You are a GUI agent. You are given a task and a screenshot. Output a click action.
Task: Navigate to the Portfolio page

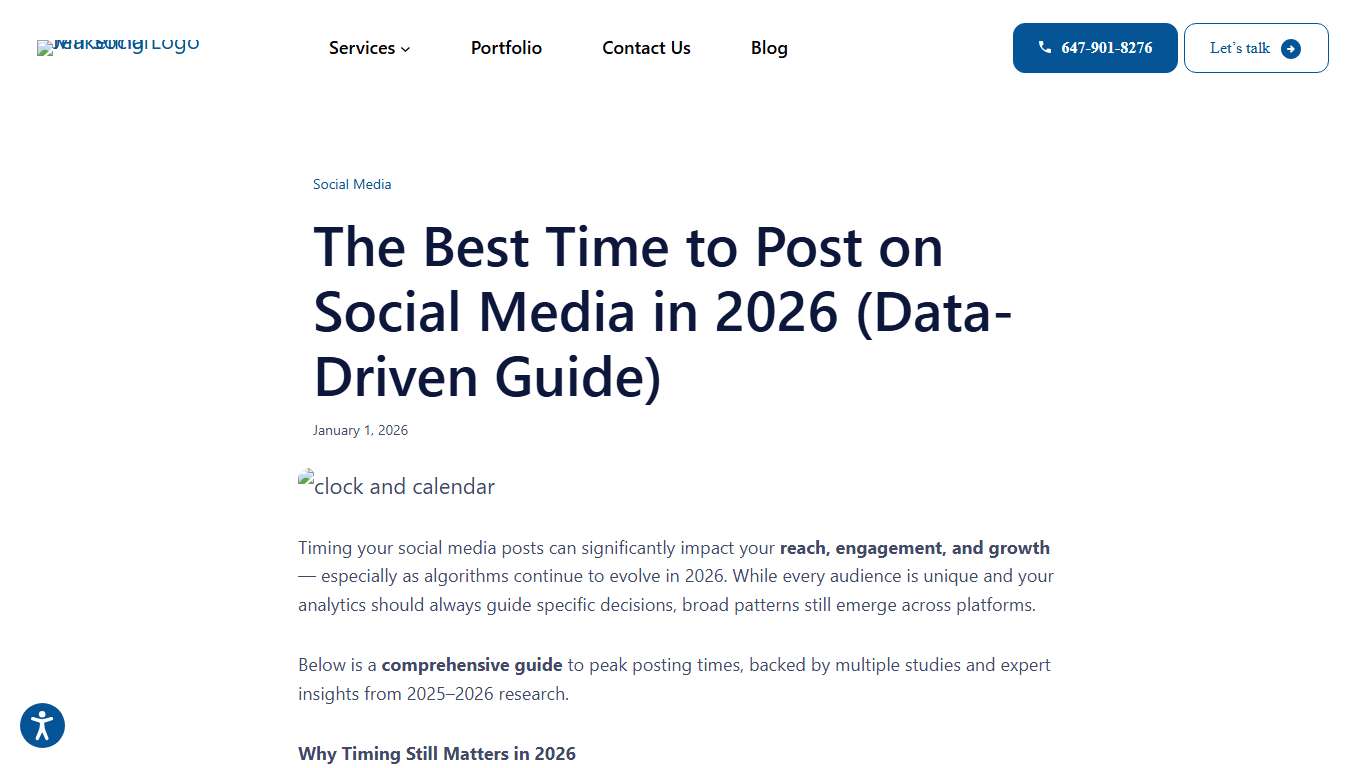(x=506, y=48)
